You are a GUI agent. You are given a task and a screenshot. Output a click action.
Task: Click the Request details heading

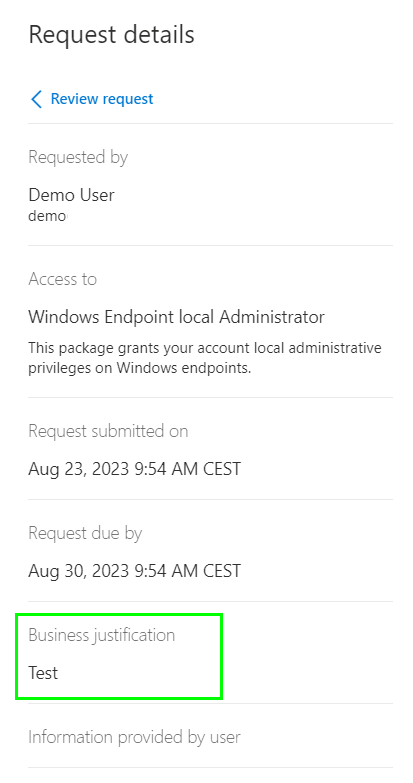click(x=111, y=34)
